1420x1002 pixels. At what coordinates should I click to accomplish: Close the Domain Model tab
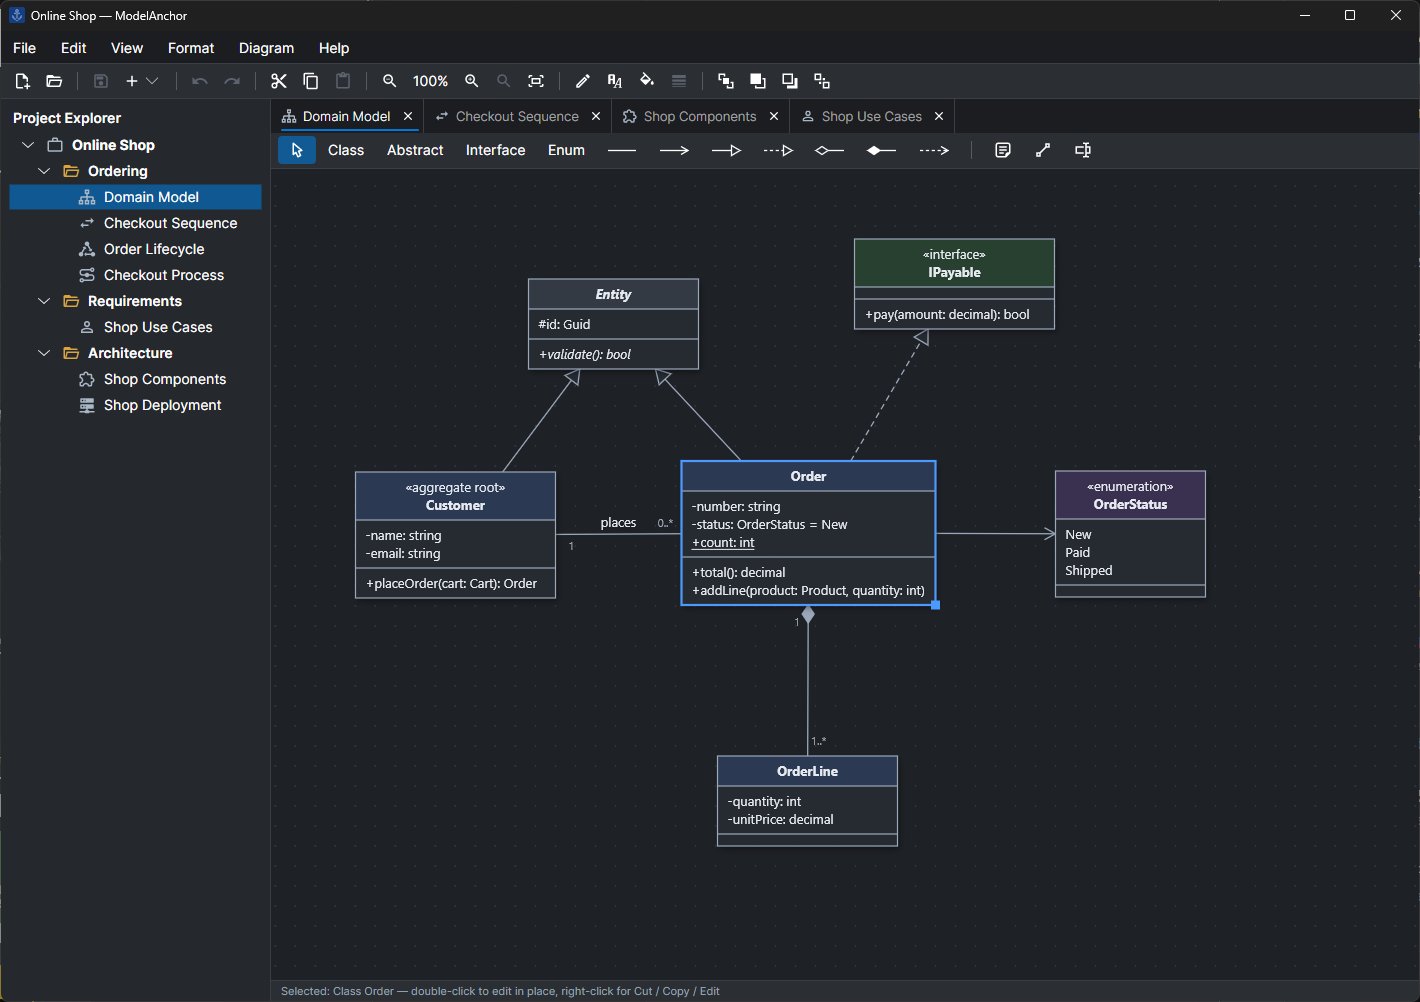(408, 117)
